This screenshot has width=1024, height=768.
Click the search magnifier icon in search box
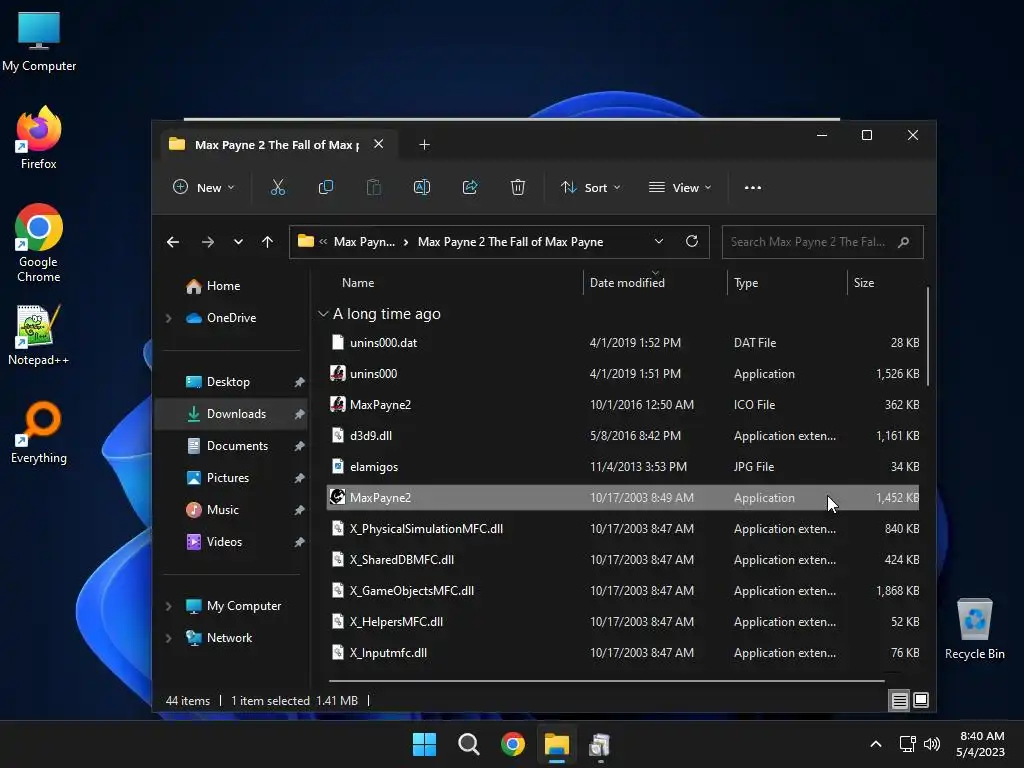904,242
